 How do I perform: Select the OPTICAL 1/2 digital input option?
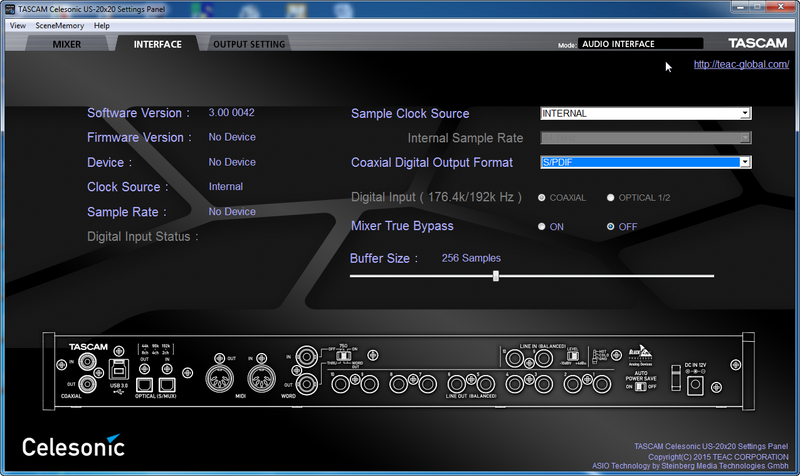pyautogui.click(x=610, y=197)
